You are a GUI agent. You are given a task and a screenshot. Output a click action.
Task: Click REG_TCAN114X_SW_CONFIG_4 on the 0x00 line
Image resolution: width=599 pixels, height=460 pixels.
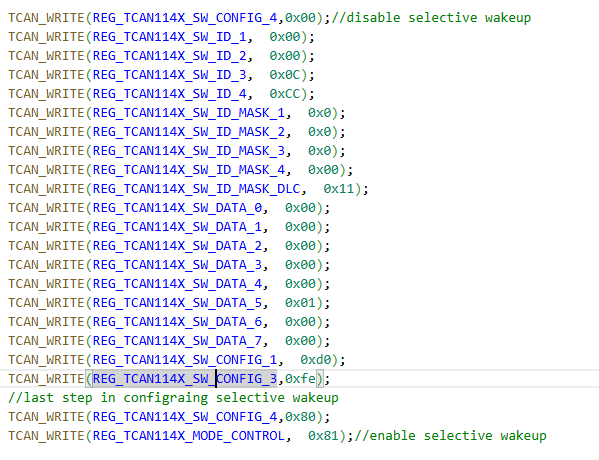click(185, 18)
